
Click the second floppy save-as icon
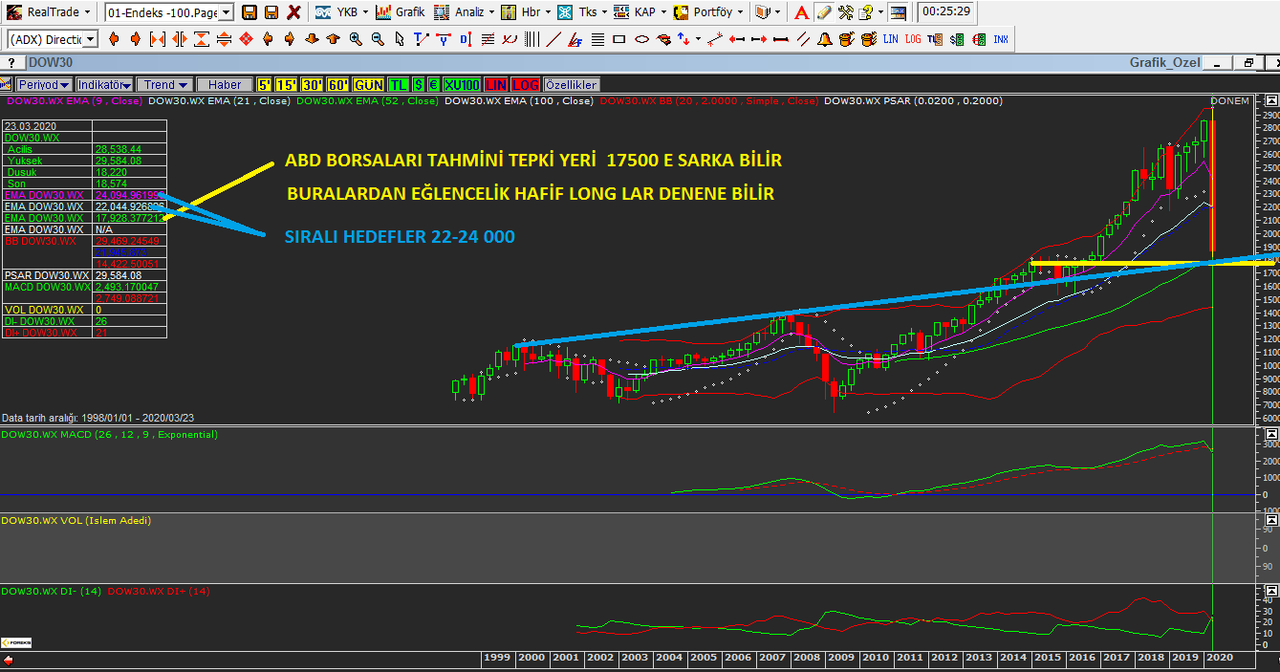click(271, 12)
